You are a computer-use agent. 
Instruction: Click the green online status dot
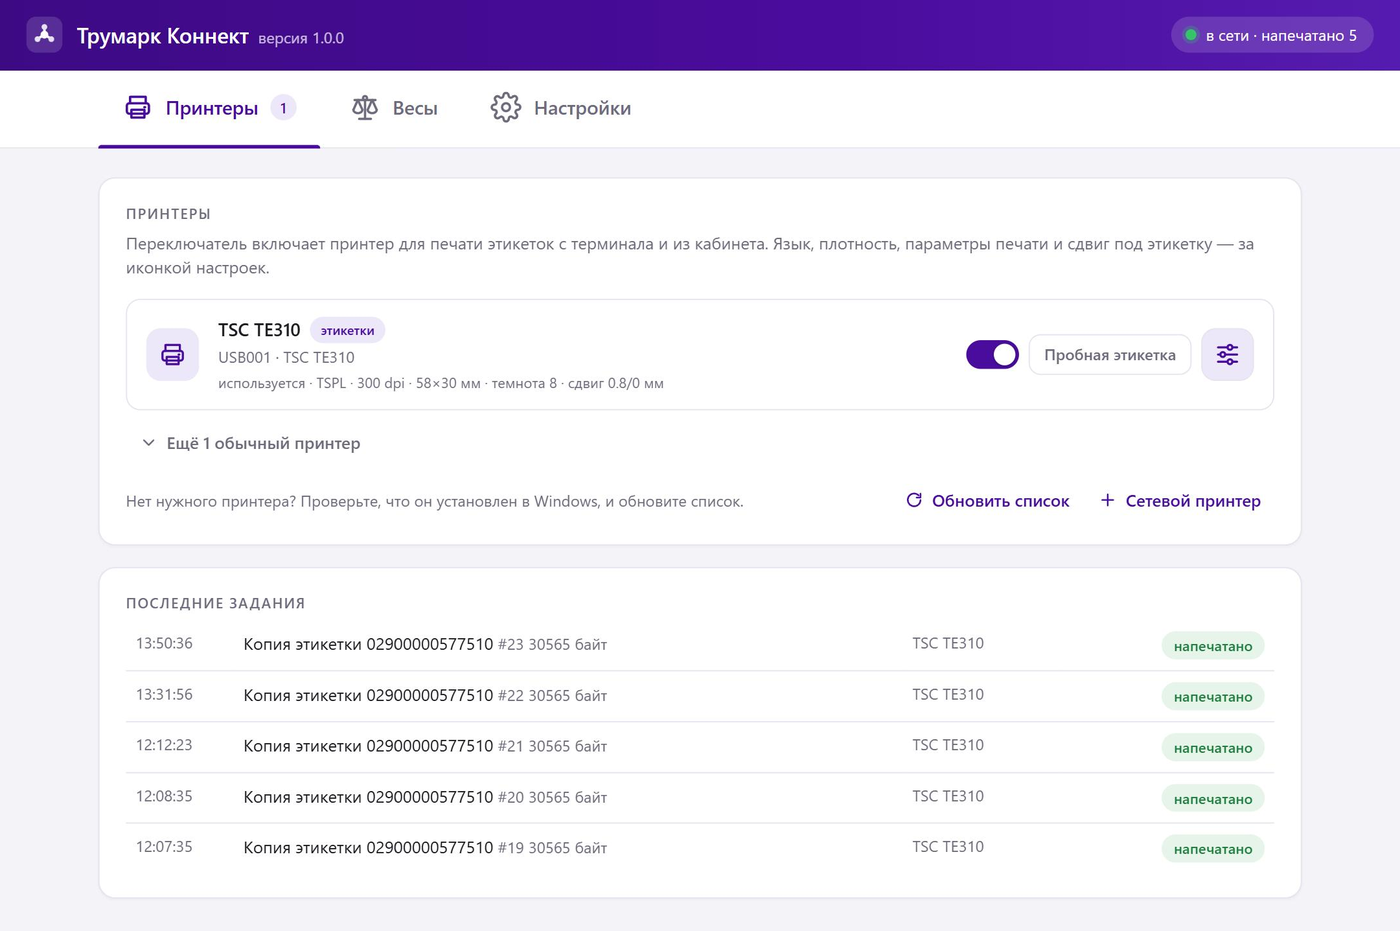(1191, 35)
